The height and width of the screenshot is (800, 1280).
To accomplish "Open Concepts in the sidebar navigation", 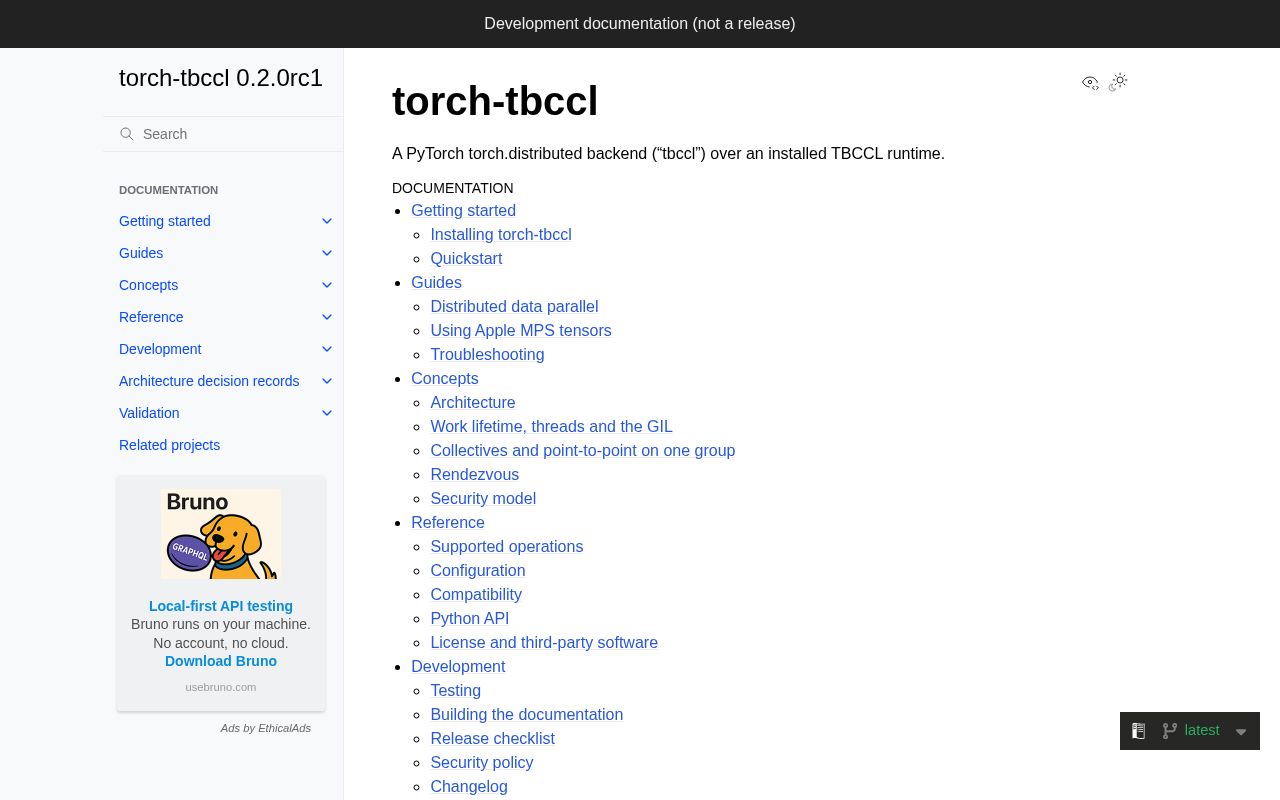I will (x=148, y=285).
